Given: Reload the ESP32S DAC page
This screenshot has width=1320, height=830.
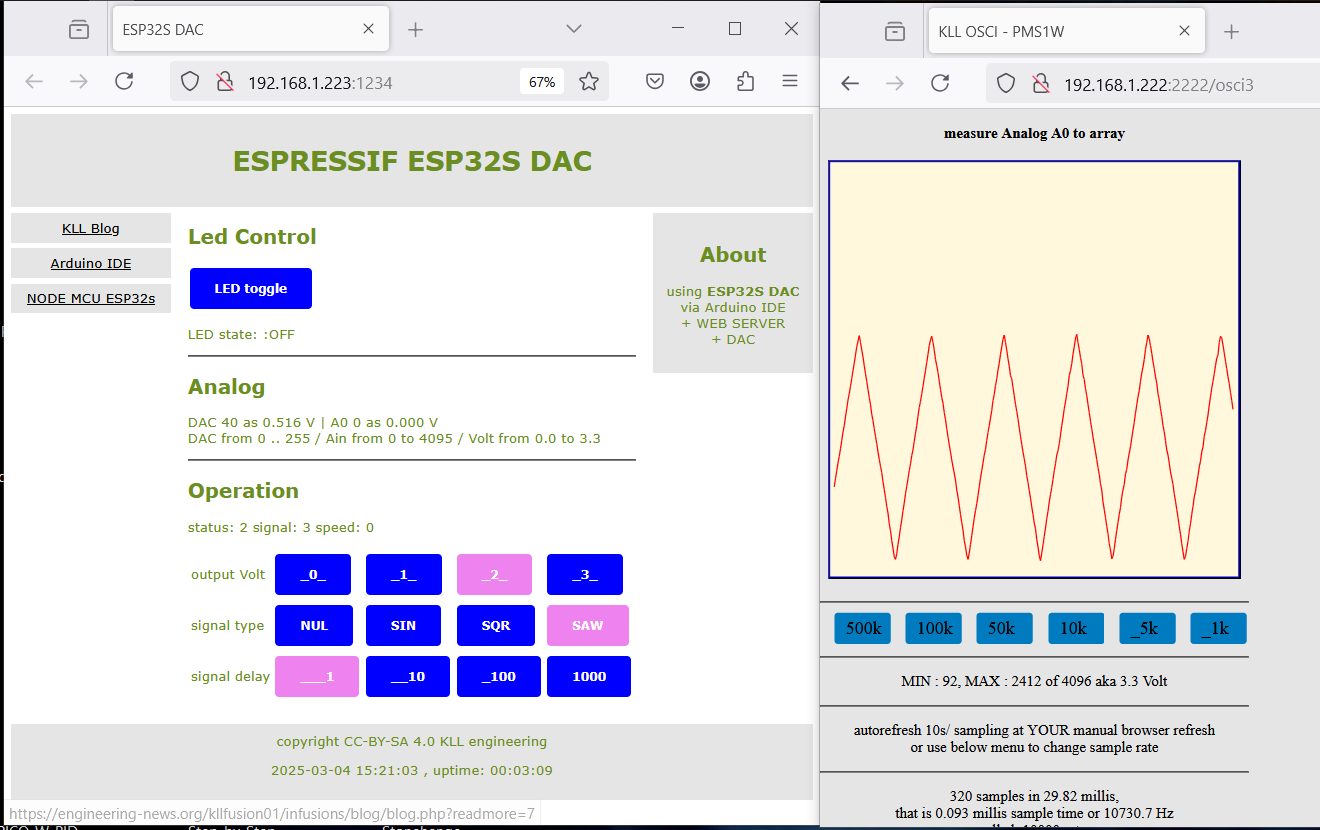Looking at the screenshot, I should tap(124, 82).
